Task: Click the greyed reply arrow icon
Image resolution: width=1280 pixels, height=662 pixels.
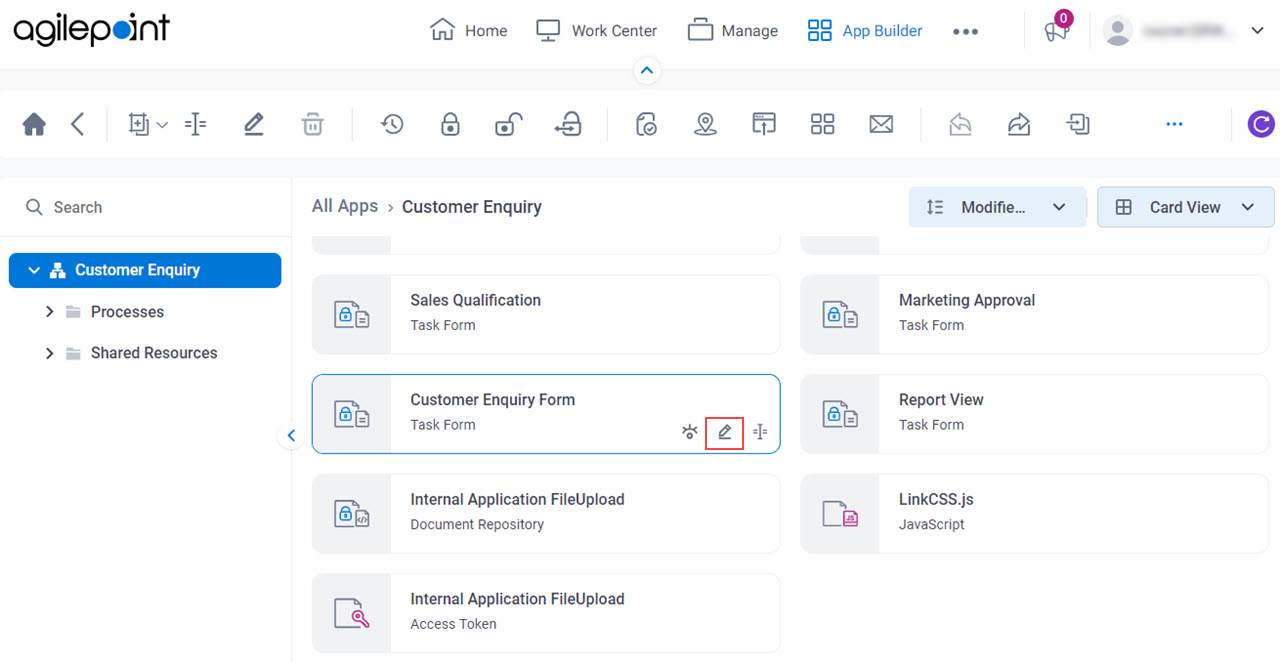Action: (960, 124)
